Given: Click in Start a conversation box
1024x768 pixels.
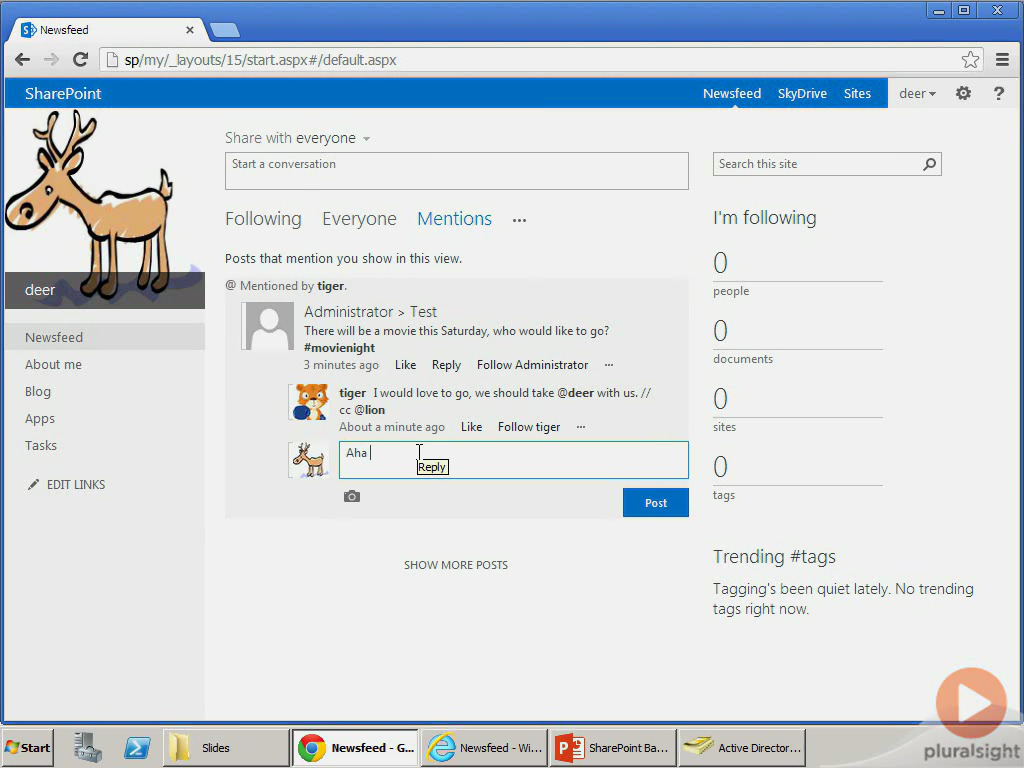Looking at the screenshot, I should coord(456,171).
